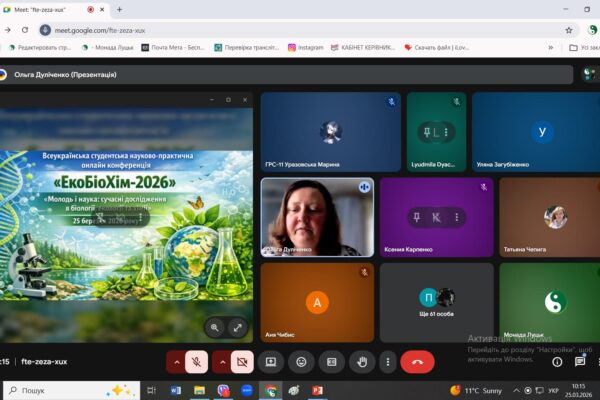Expand video settings arrow beside camera

point(221,361)
